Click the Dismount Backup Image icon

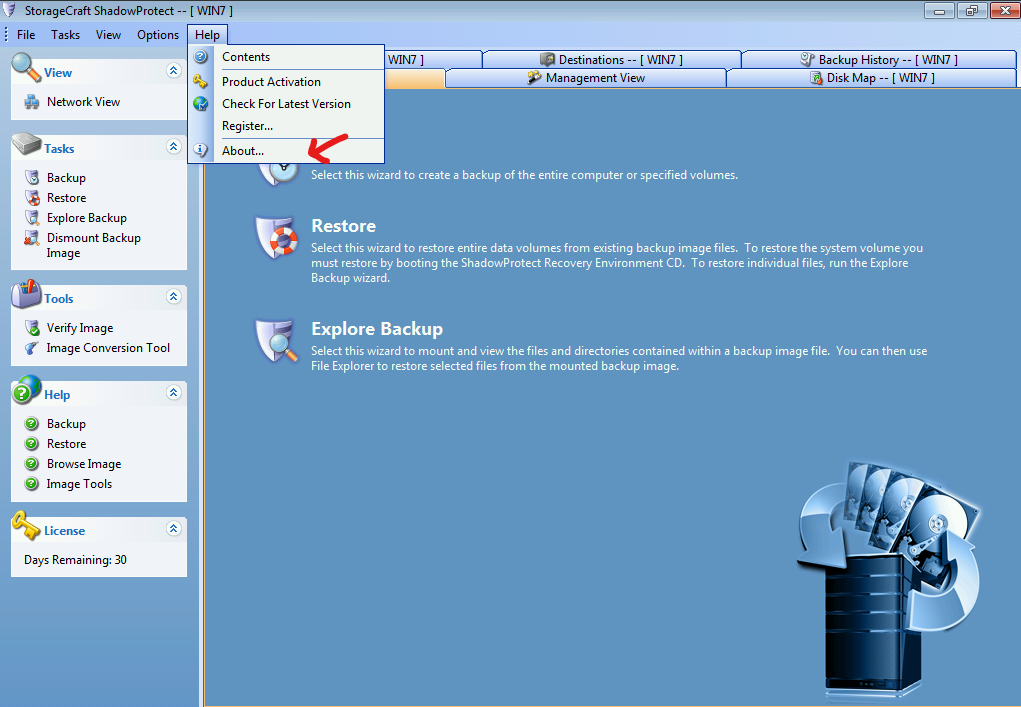(x=32, y=238)
